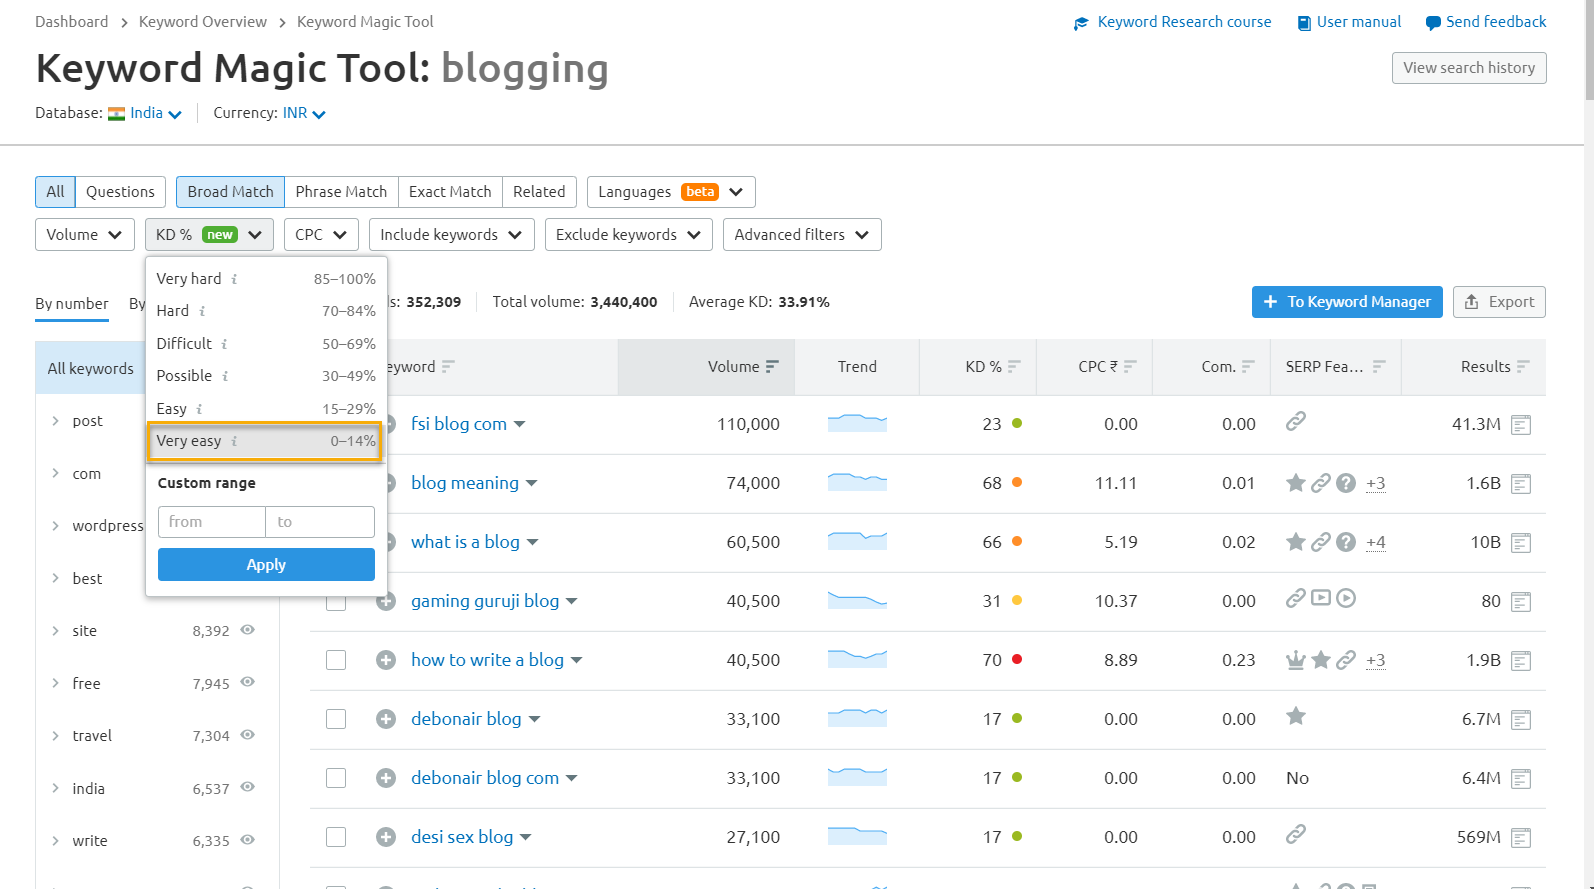
Task: Choose the 'Possible' KD range option
Action: [x=266, y=376]
